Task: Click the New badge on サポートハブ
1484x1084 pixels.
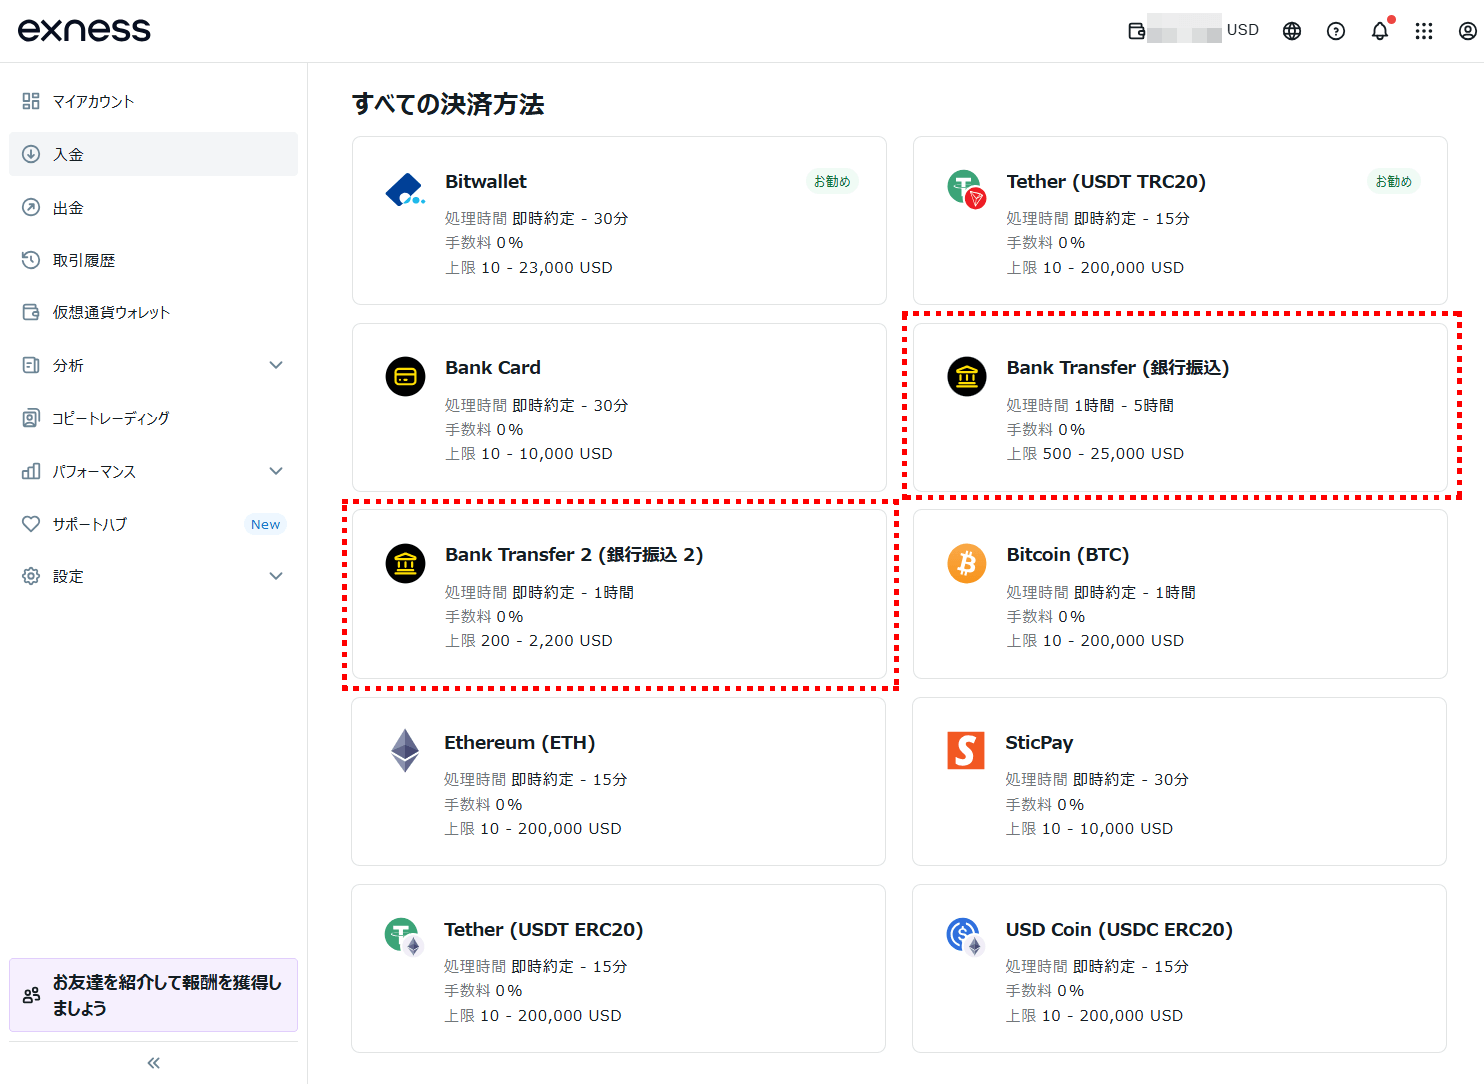Action: (x=265, y=524)
